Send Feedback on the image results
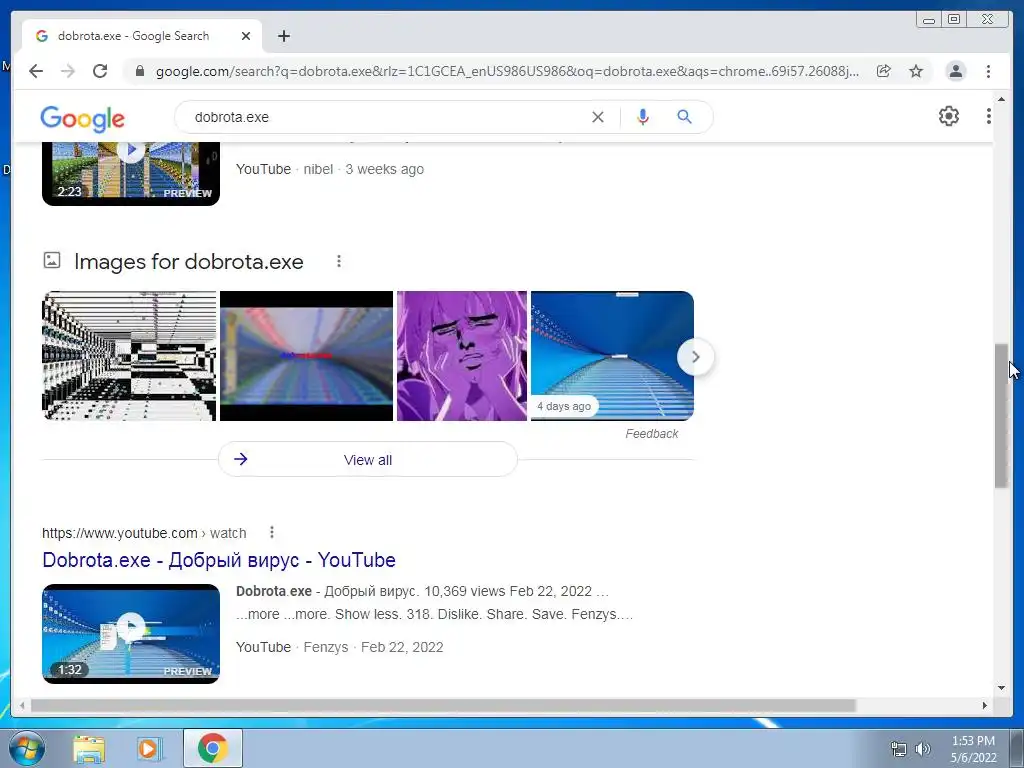The image size is (1024, 768). pyautogui.click(x=652, y=434)
